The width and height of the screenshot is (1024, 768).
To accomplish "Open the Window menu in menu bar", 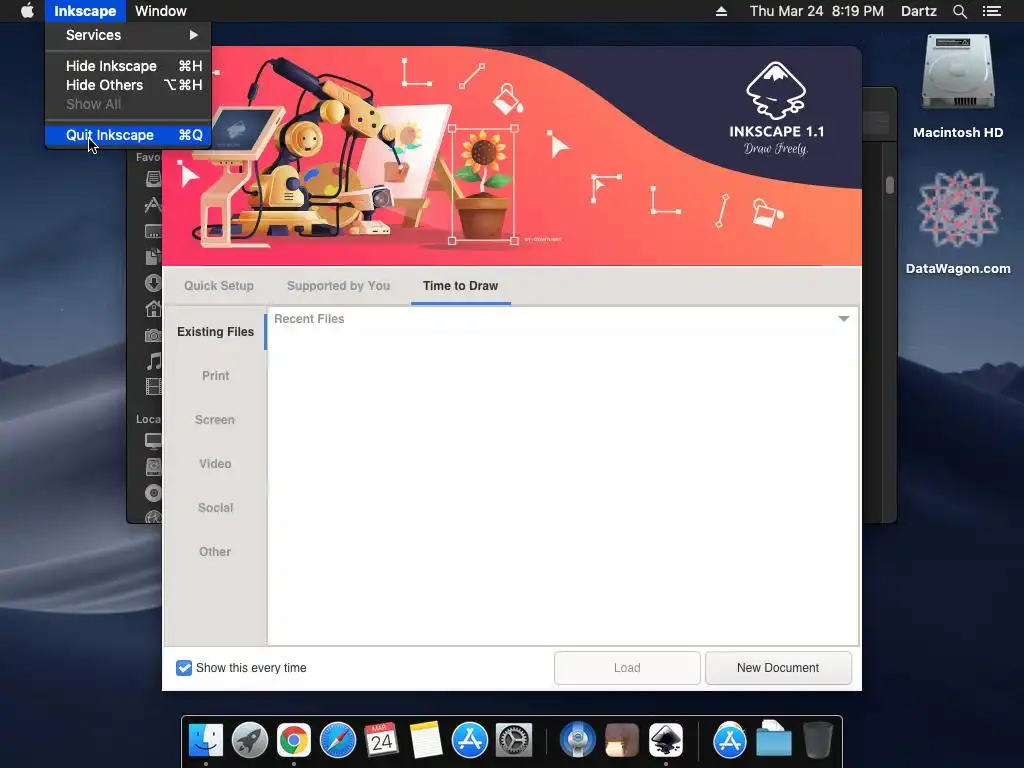I will pos(161,11).
